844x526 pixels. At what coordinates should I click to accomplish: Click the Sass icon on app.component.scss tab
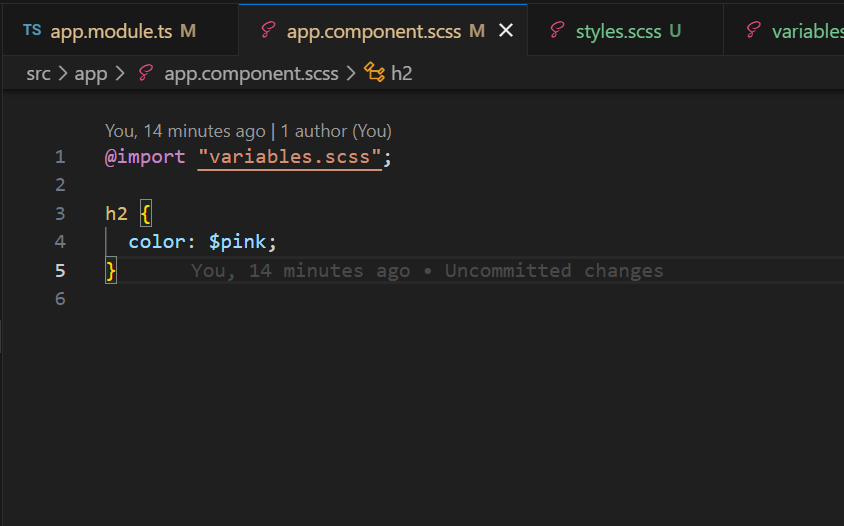tap(267, 31)
